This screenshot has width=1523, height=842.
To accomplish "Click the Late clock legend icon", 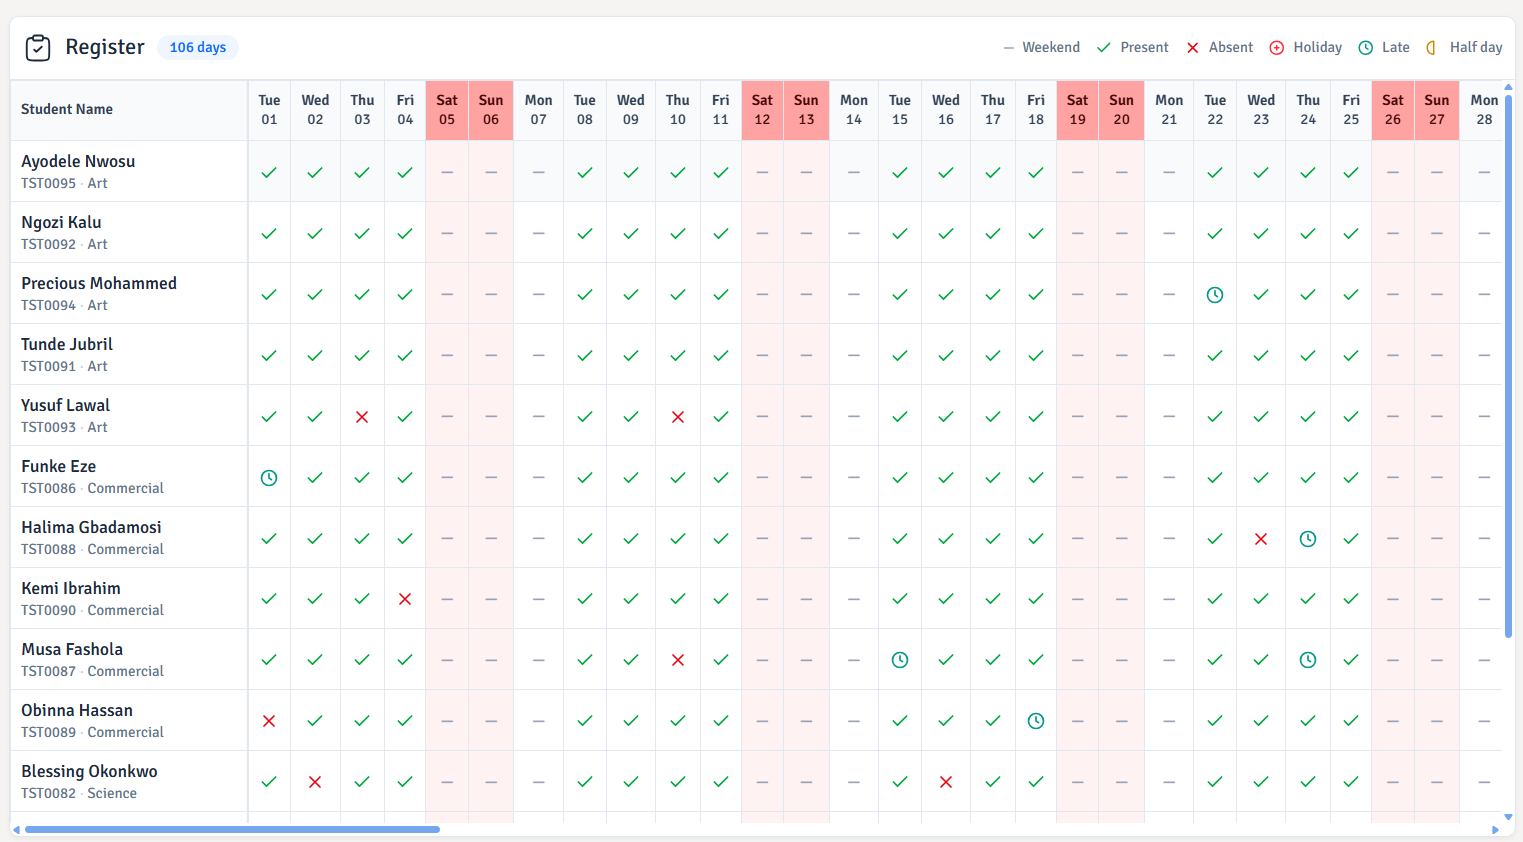I will [x=1366, y=48].
